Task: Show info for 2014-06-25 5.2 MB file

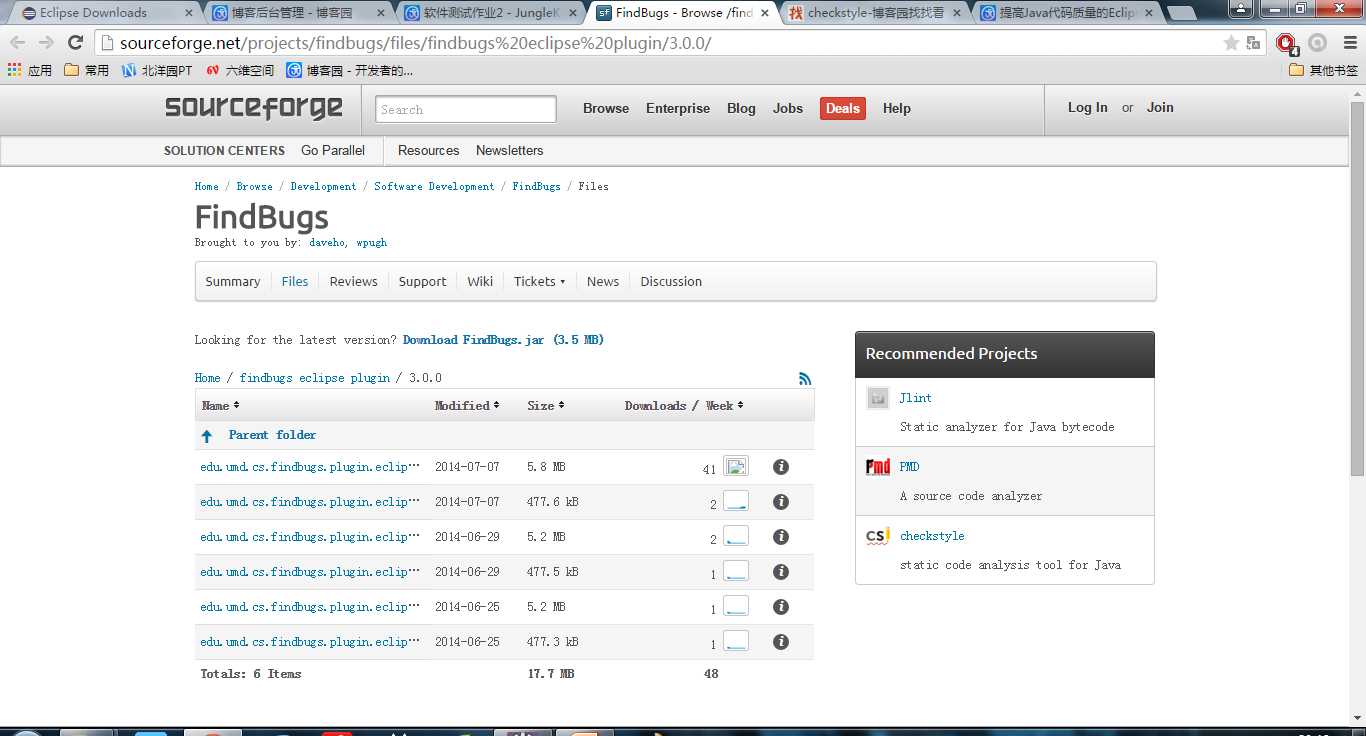Action: [x=781, y=607]
